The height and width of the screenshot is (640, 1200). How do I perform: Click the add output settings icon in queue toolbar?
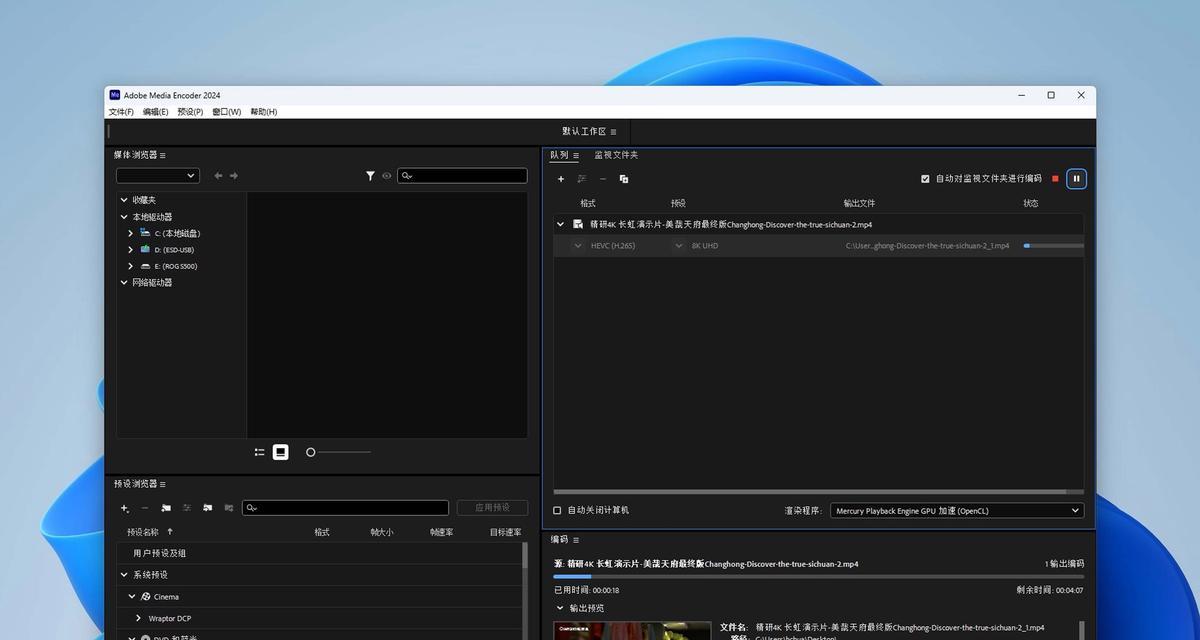(x=582, y=179)
